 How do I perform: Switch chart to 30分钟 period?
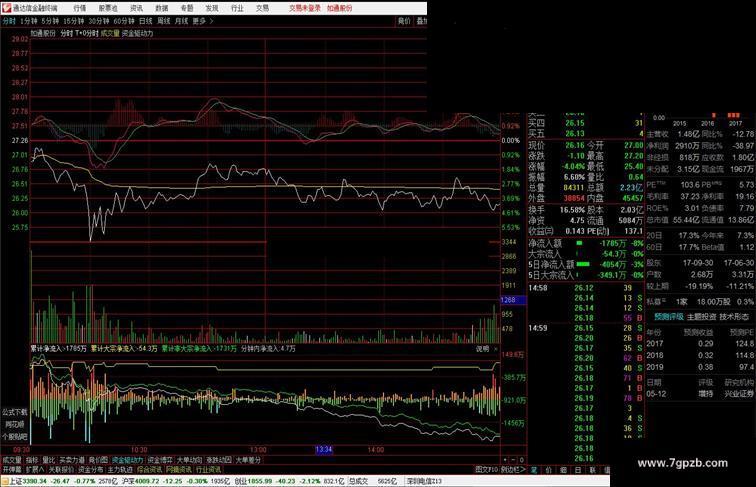99,21
